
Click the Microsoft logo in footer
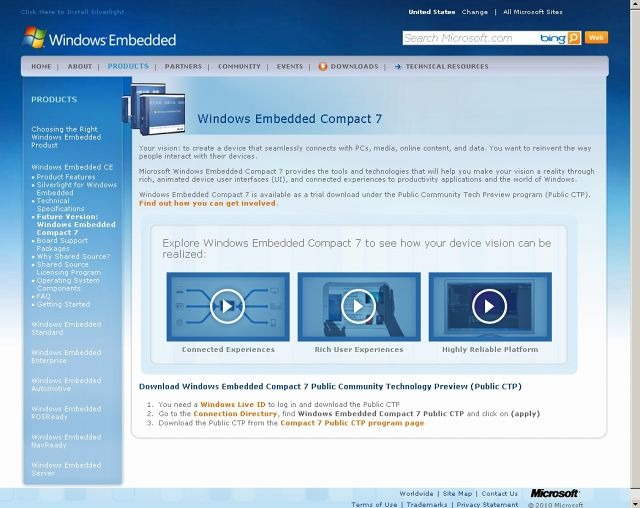pos(555,493)
